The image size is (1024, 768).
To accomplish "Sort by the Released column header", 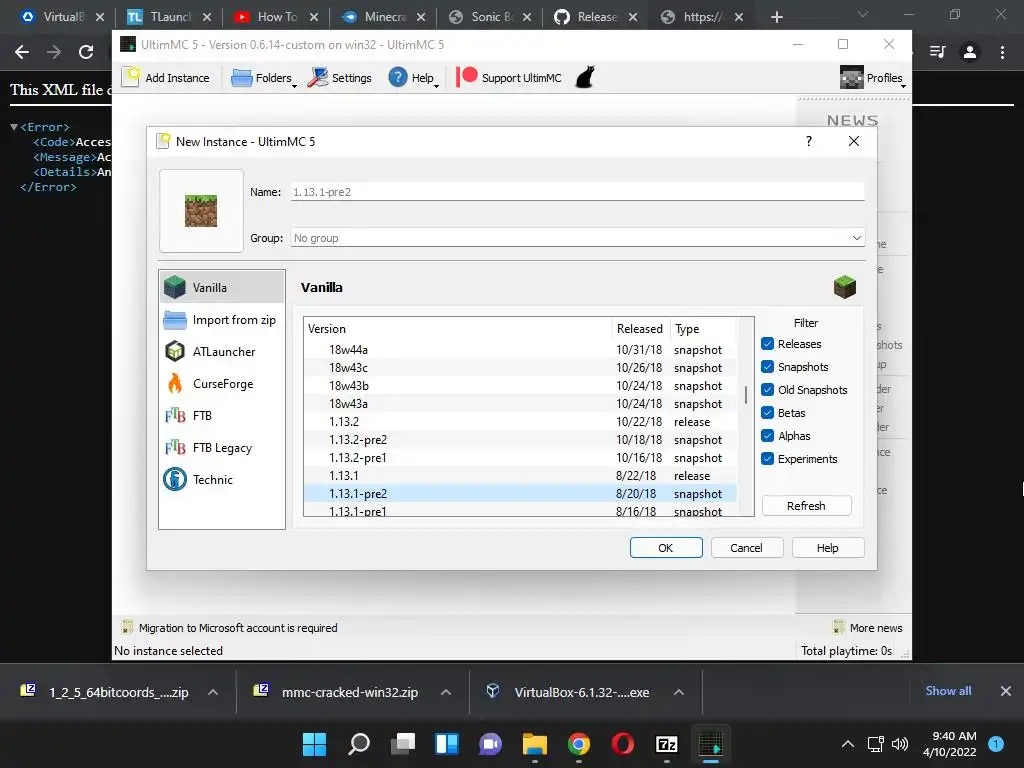I will point(641,328).
